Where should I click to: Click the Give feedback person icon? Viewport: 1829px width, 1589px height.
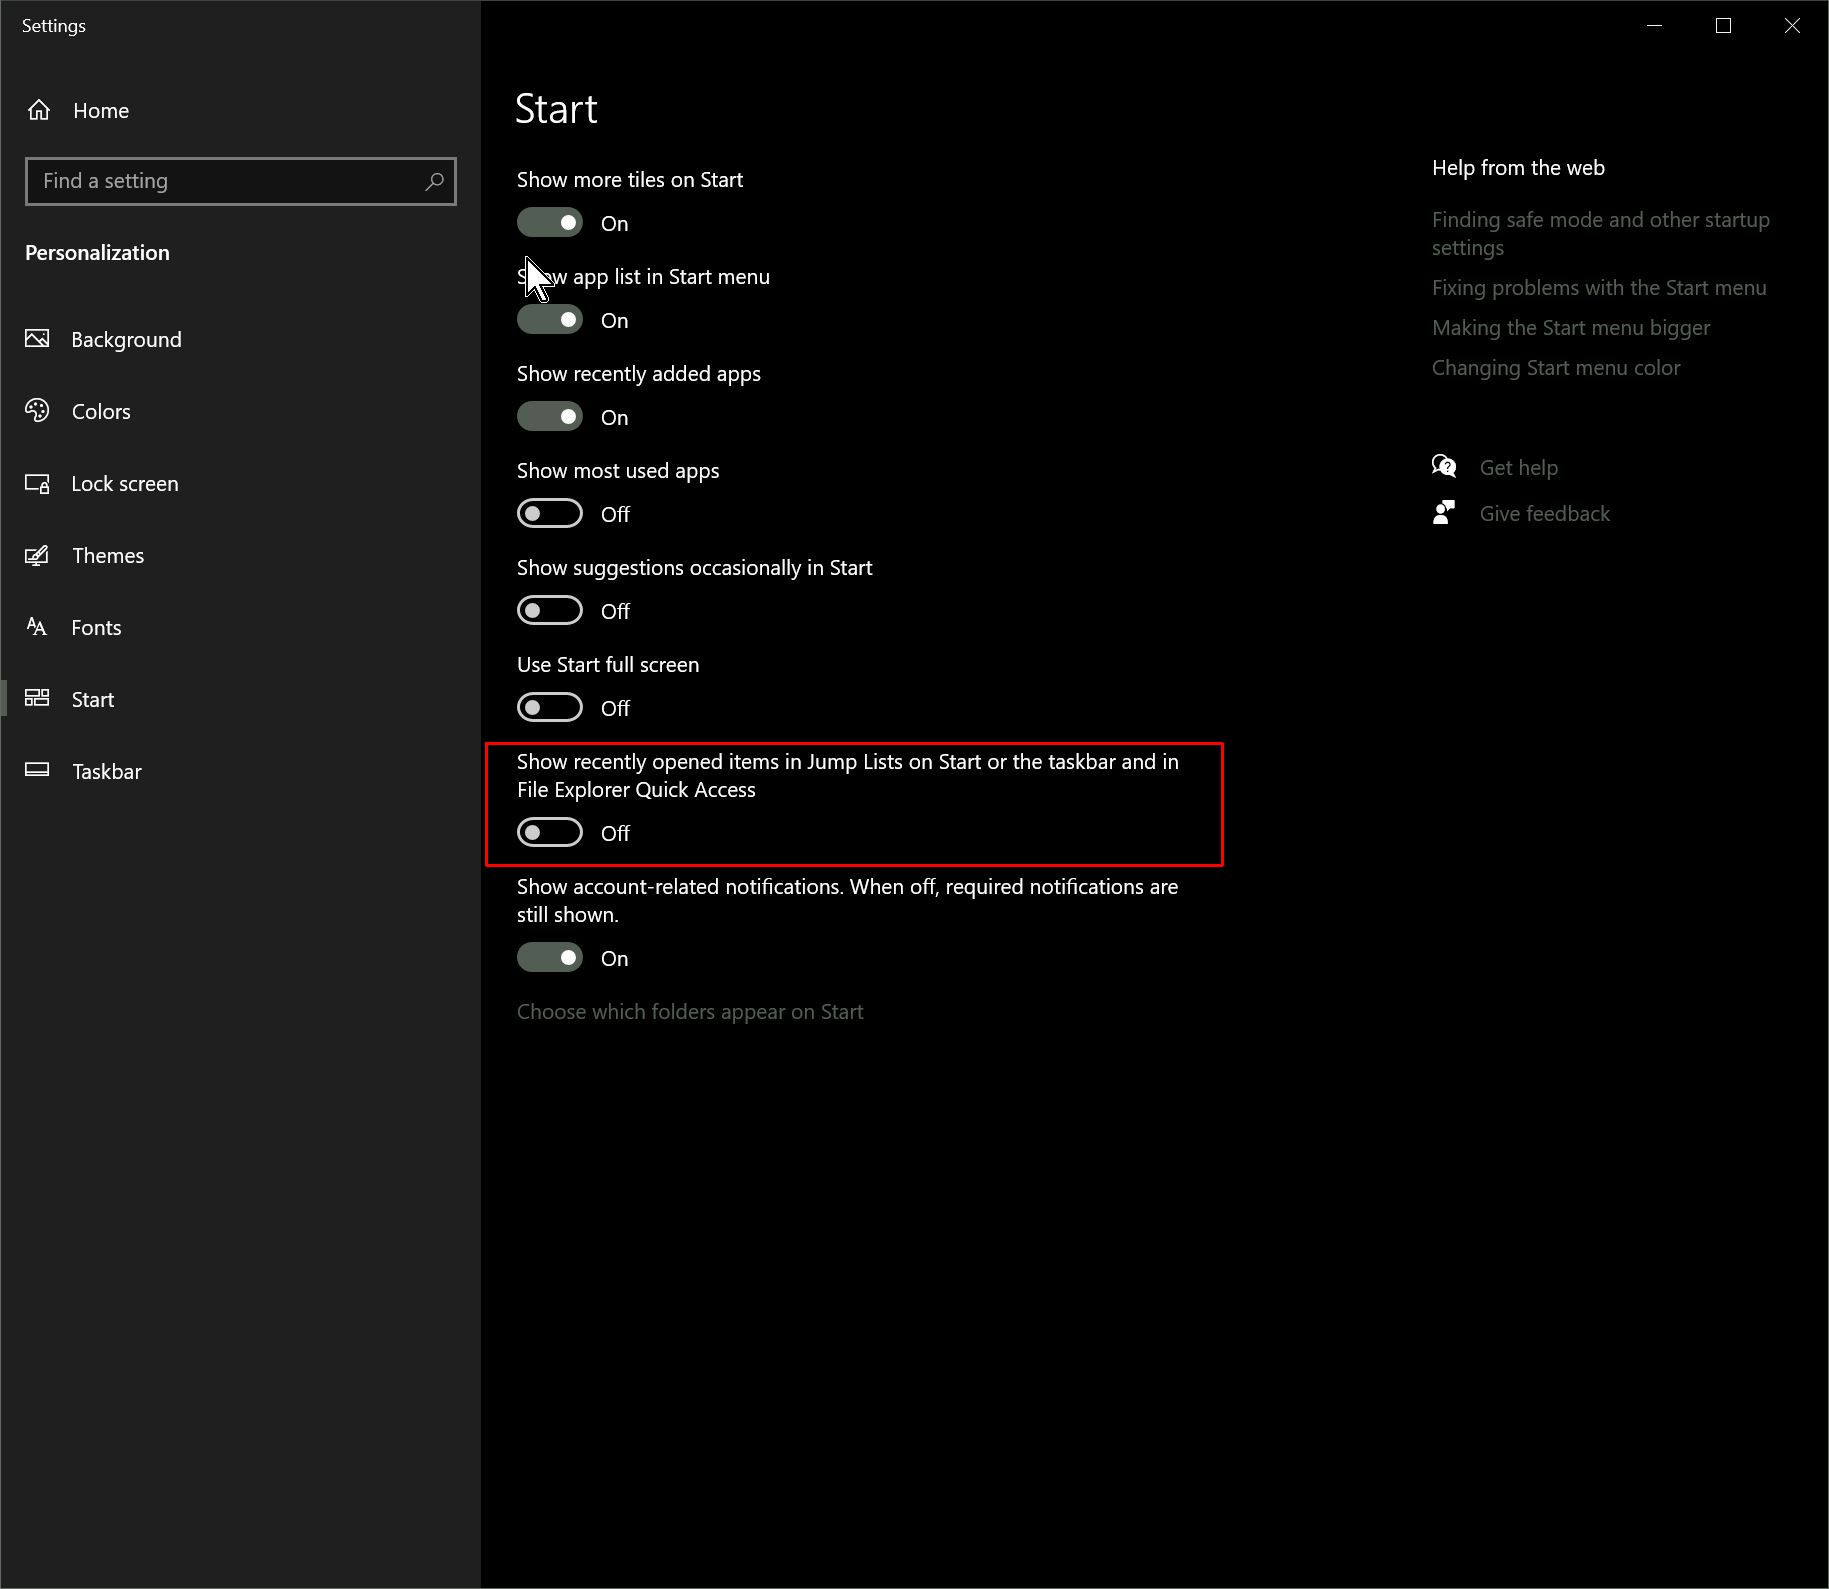tap(1444, 513)
